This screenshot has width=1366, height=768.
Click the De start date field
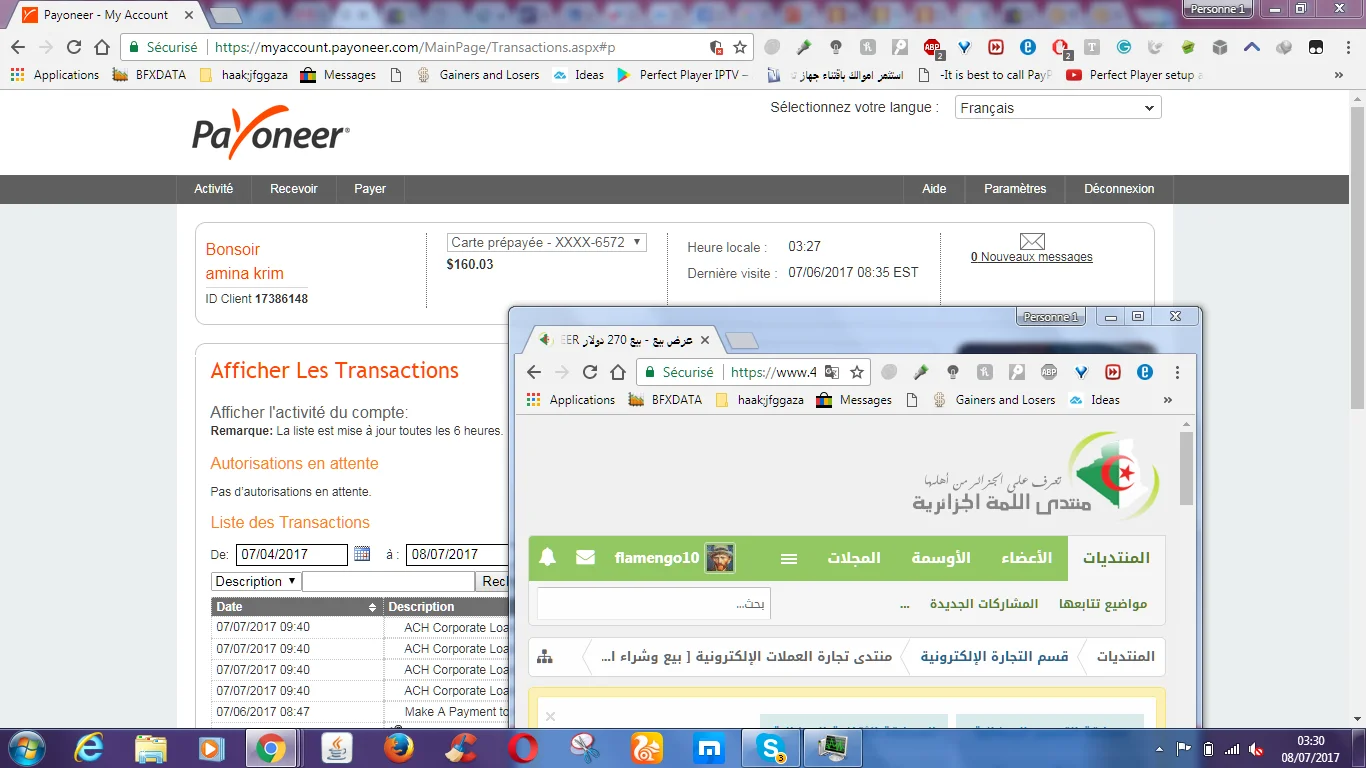[x=292, y=554]
